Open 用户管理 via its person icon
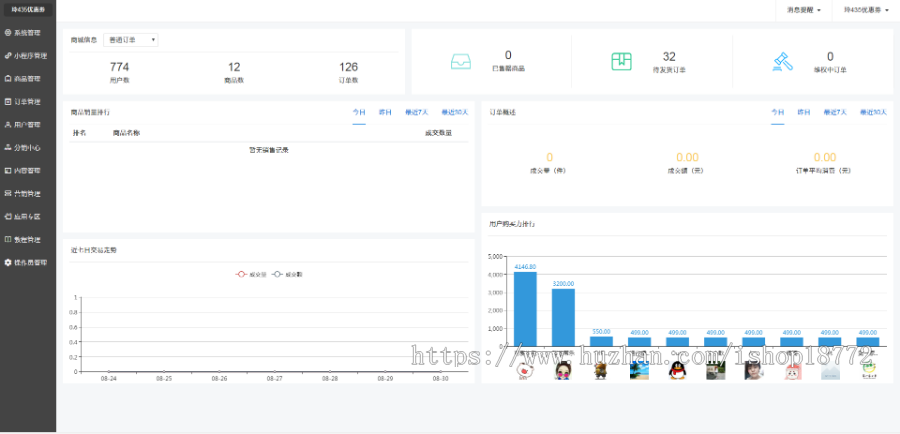 [x=7, y=125]
